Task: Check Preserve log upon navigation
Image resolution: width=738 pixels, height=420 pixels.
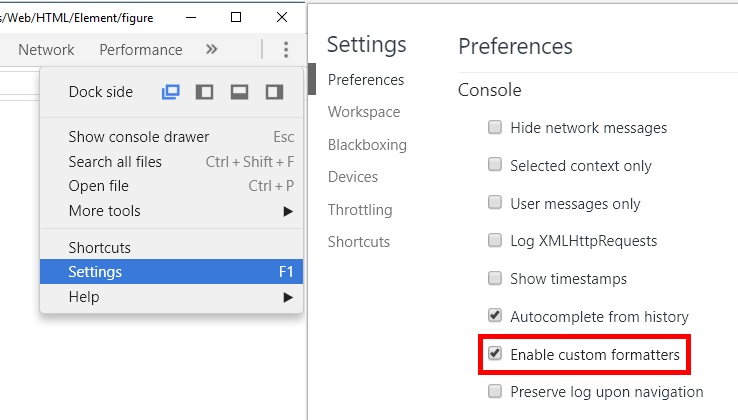Action: tap(494, 392)
